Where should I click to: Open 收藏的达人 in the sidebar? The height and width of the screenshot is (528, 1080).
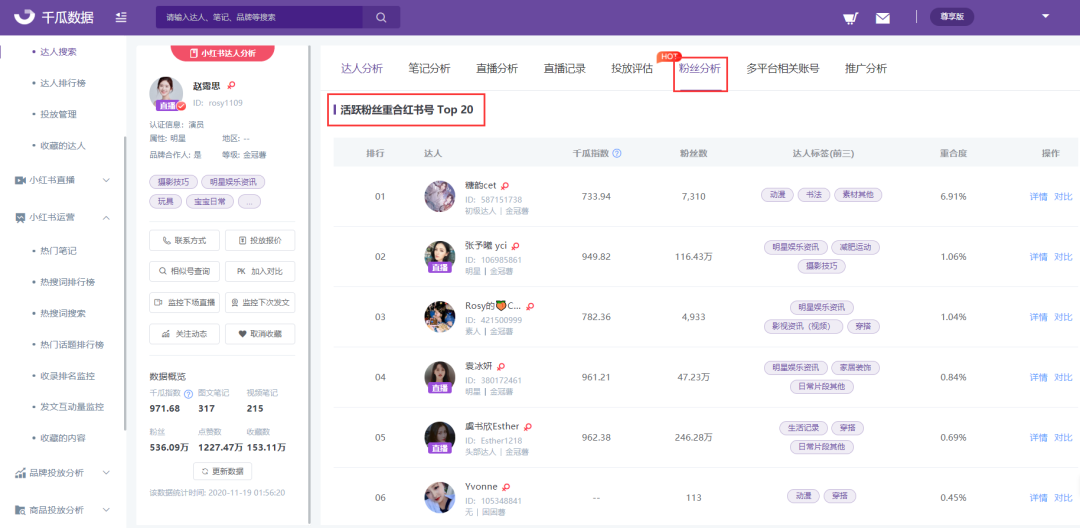[x=63, y=146]
